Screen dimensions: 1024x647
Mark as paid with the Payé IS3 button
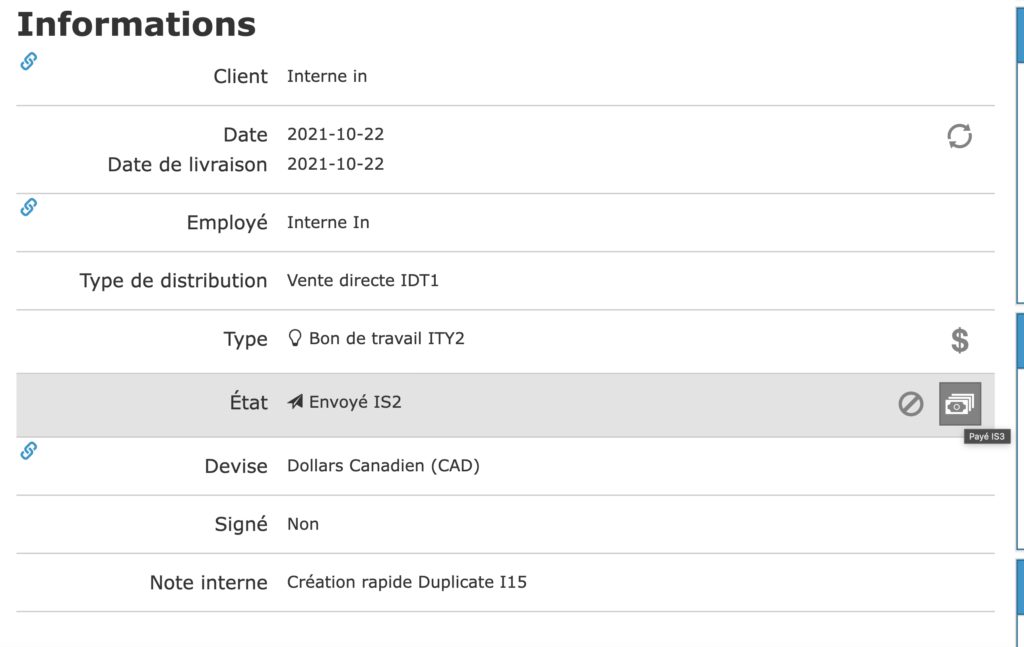point(960,404)
